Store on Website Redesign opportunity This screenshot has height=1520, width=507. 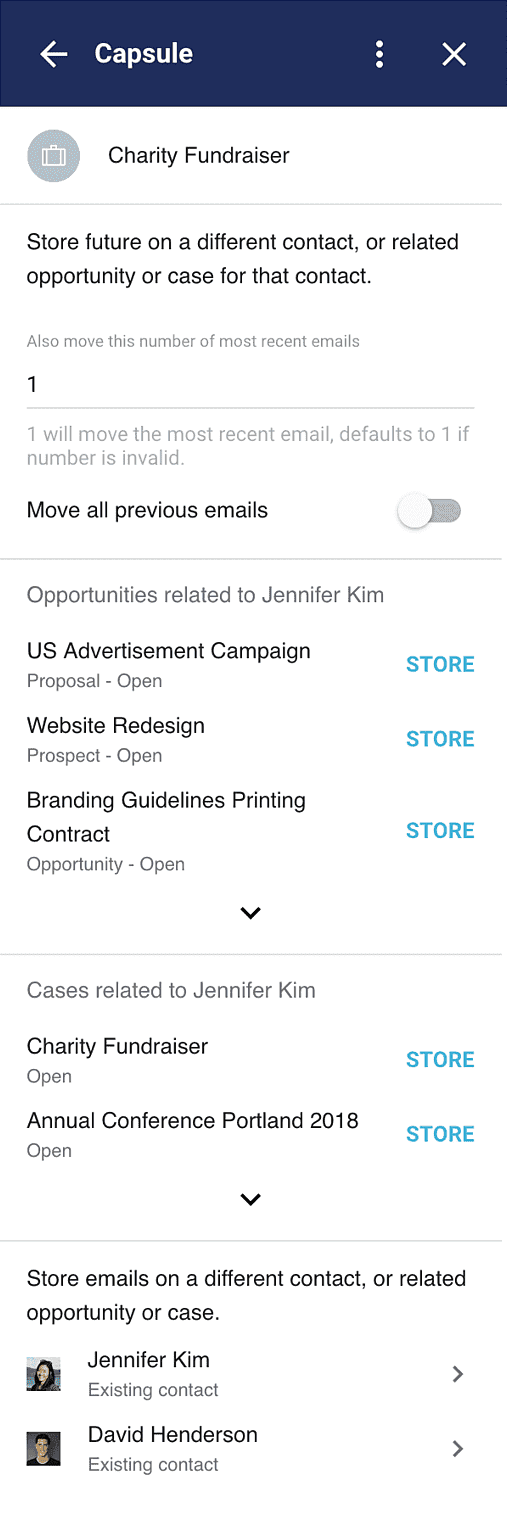(440, 740)
